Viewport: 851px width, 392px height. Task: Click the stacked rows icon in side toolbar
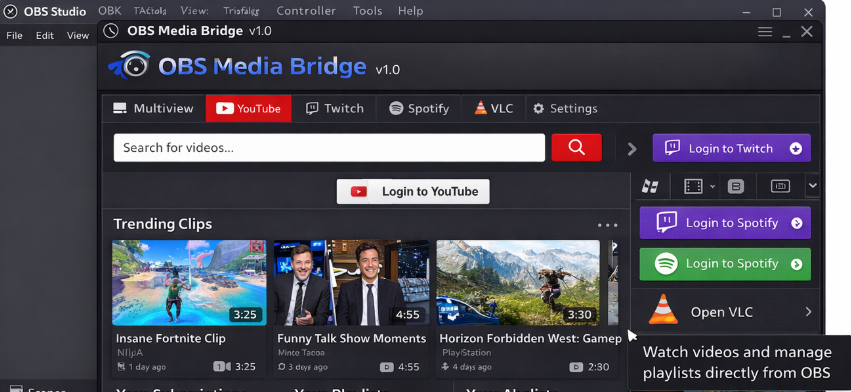click(x=735, y=187)
